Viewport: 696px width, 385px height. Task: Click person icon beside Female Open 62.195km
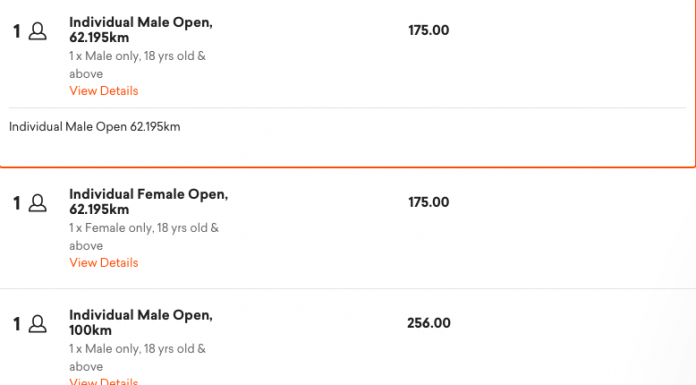click(x=38, y=203)
